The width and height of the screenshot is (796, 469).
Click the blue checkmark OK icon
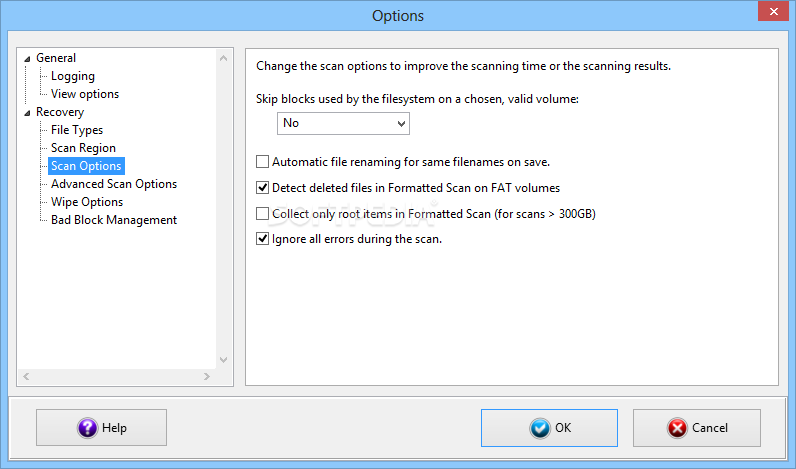[x=540, y=428]
